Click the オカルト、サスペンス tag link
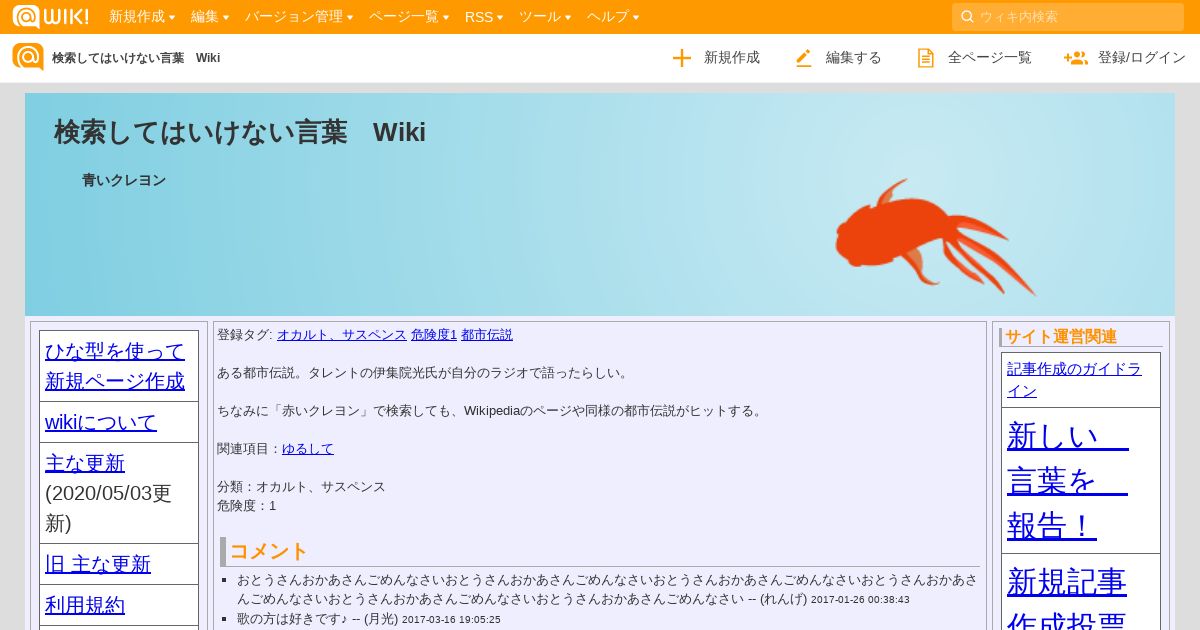Screen dimensions: 1200x630 [x=342, y=335]
